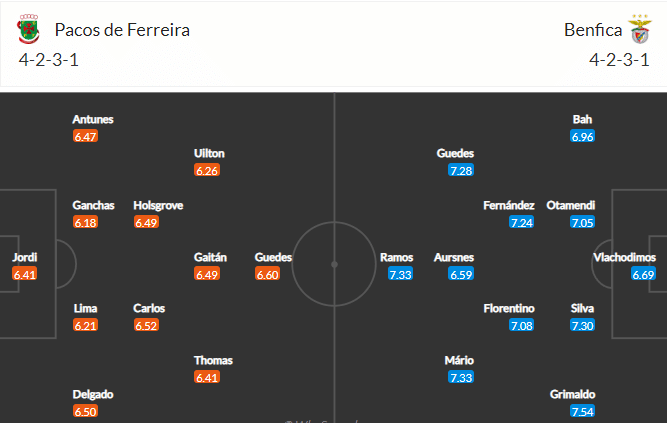Select Florentino's 7.08 rating badge
The width and height of the screenshot is (667, 423).
point(522,326)
